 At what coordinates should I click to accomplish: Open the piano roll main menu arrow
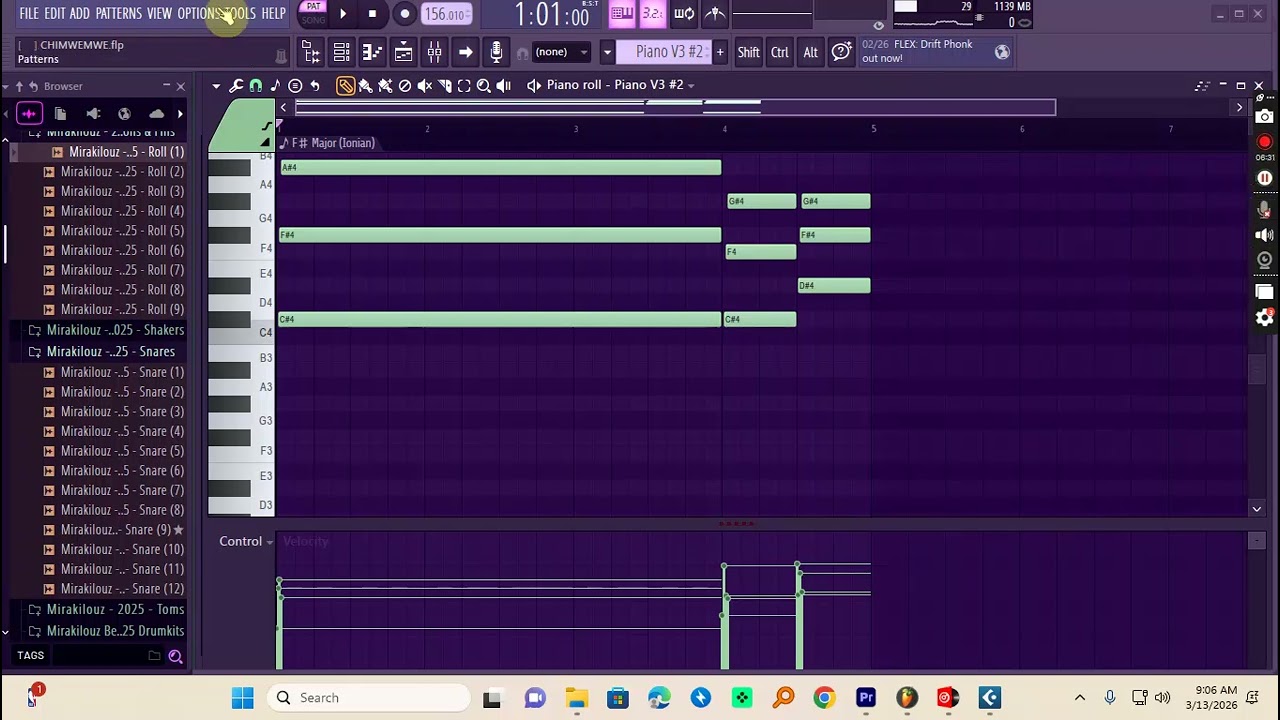click(x=216, y=86)
